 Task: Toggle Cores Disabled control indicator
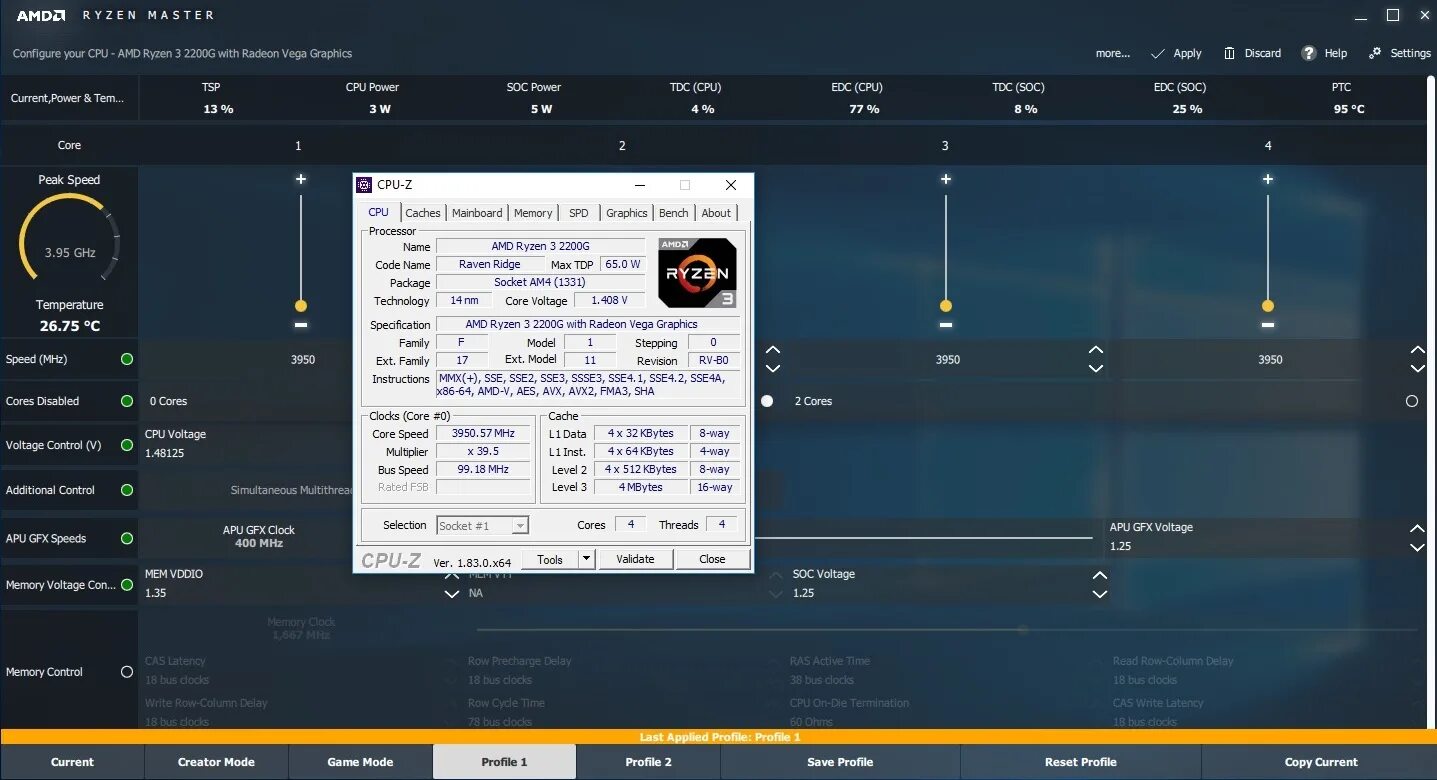pos(127,401)
